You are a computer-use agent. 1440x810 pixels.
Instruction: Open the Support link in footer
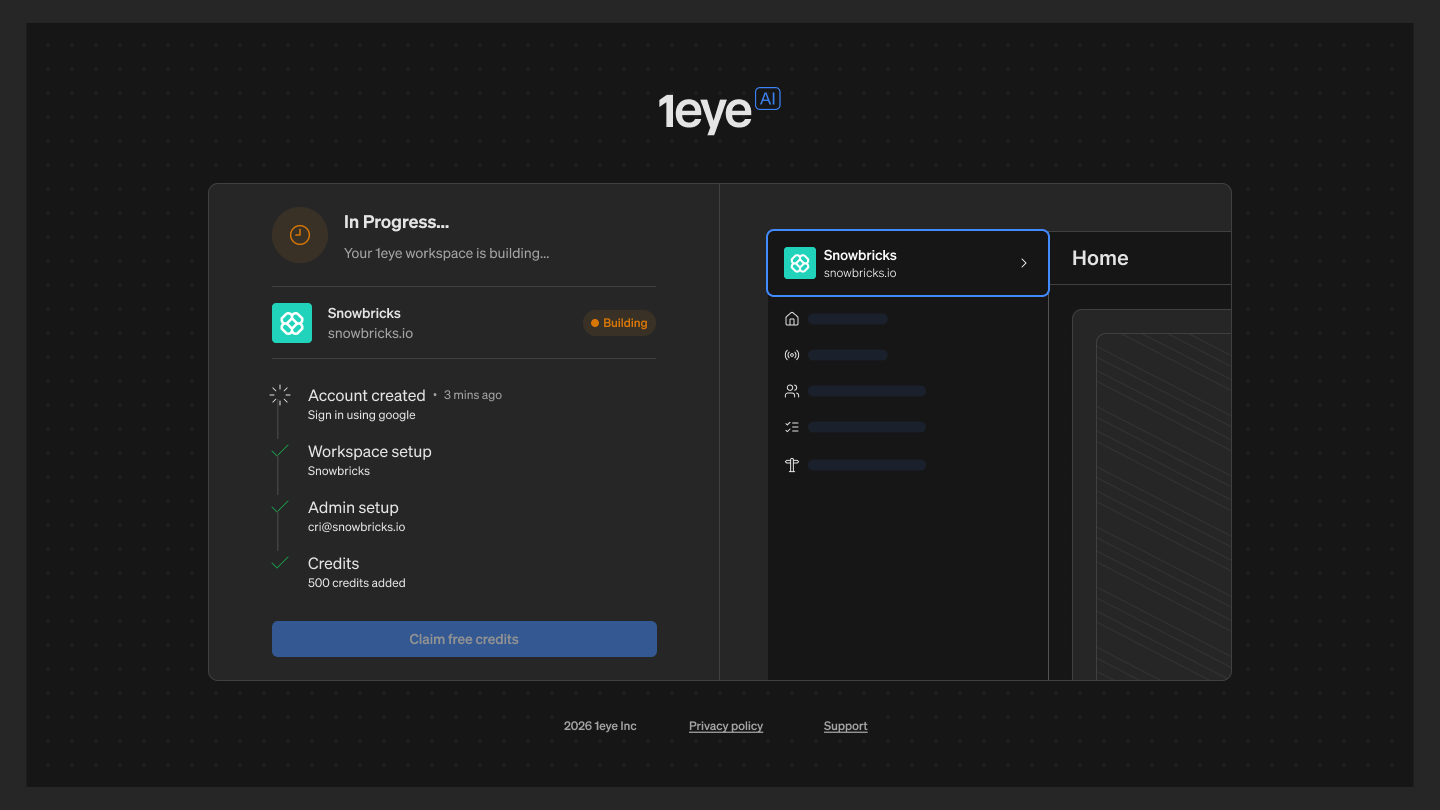pyautogui.click(x=846, y=726)
